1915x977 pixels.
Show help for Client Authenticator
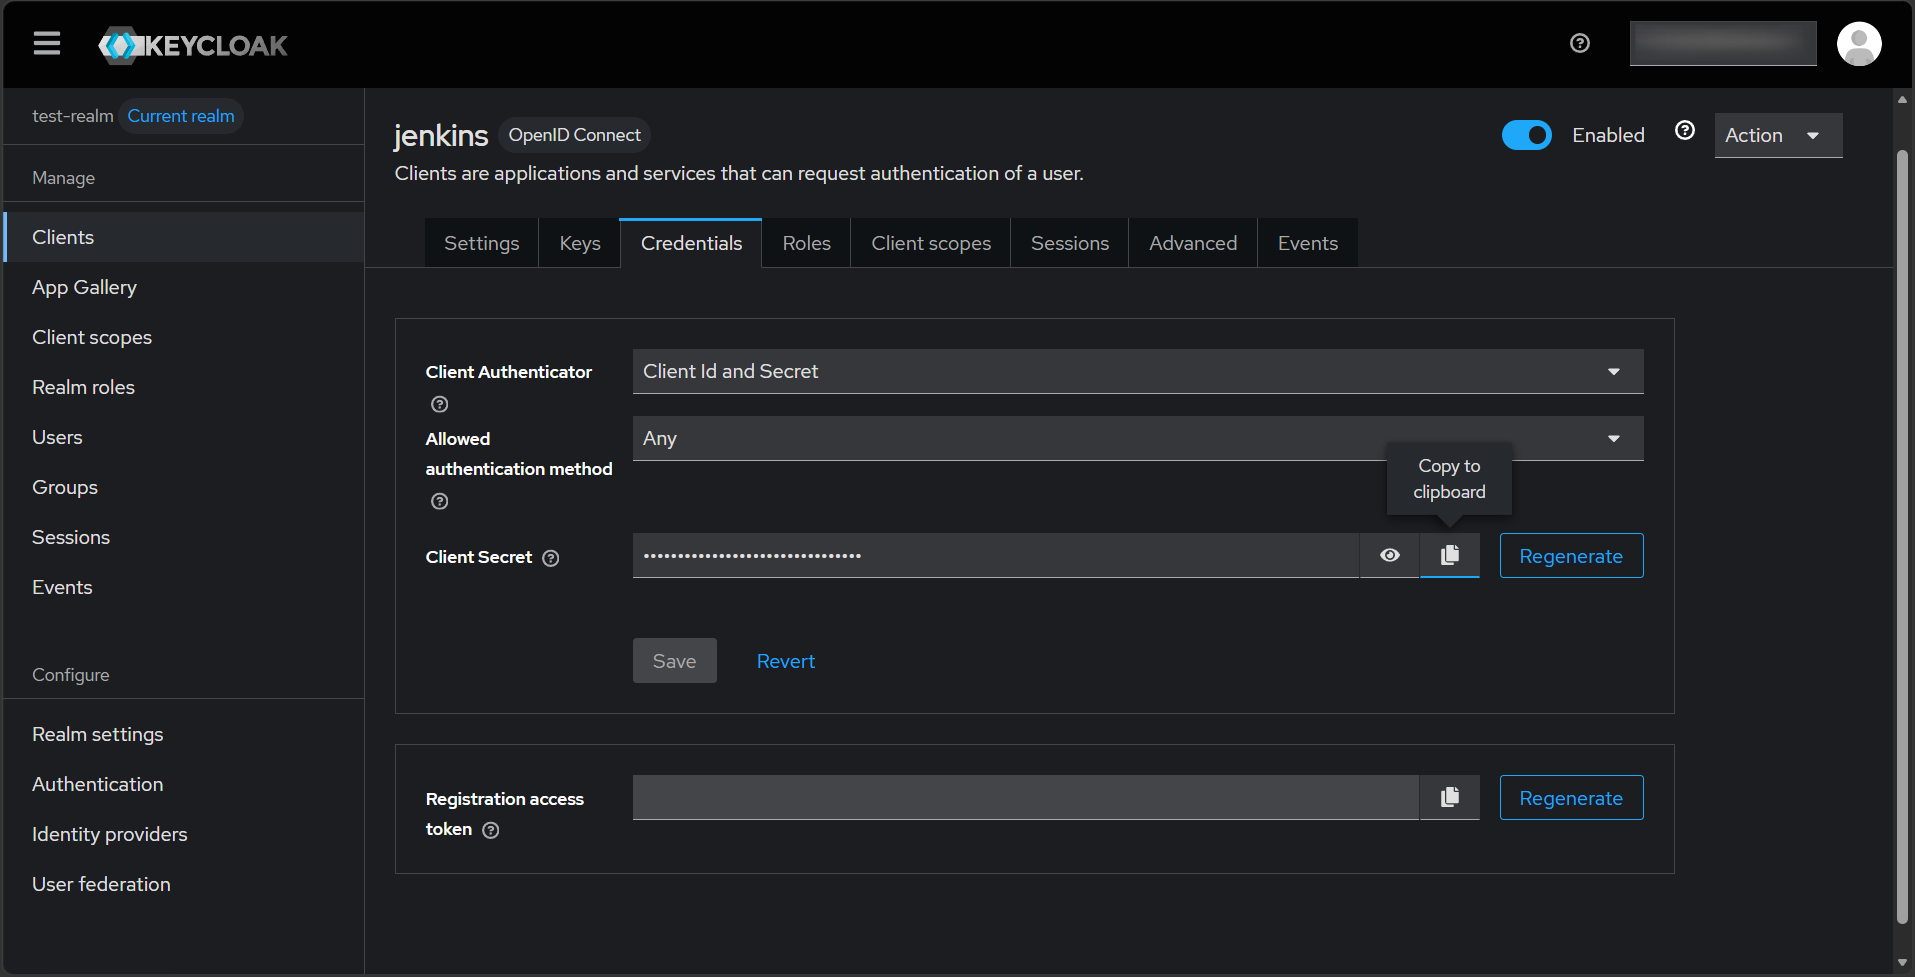(x=440, y=404)
